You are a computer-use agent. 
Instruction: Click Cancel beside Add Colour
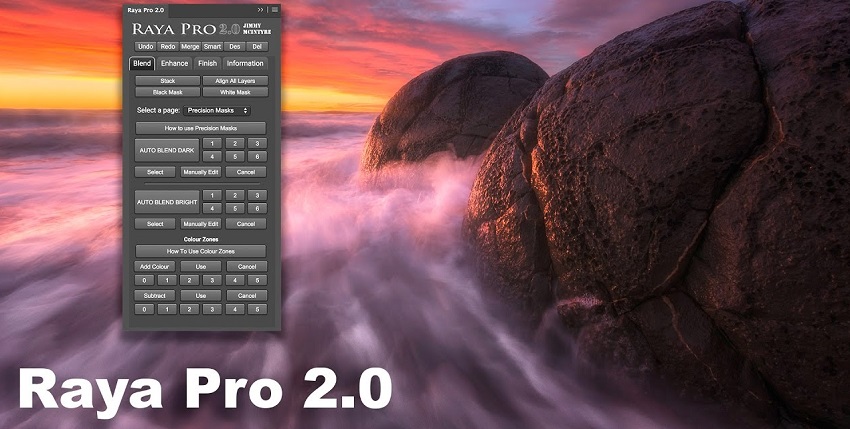(x=247, y=266)
